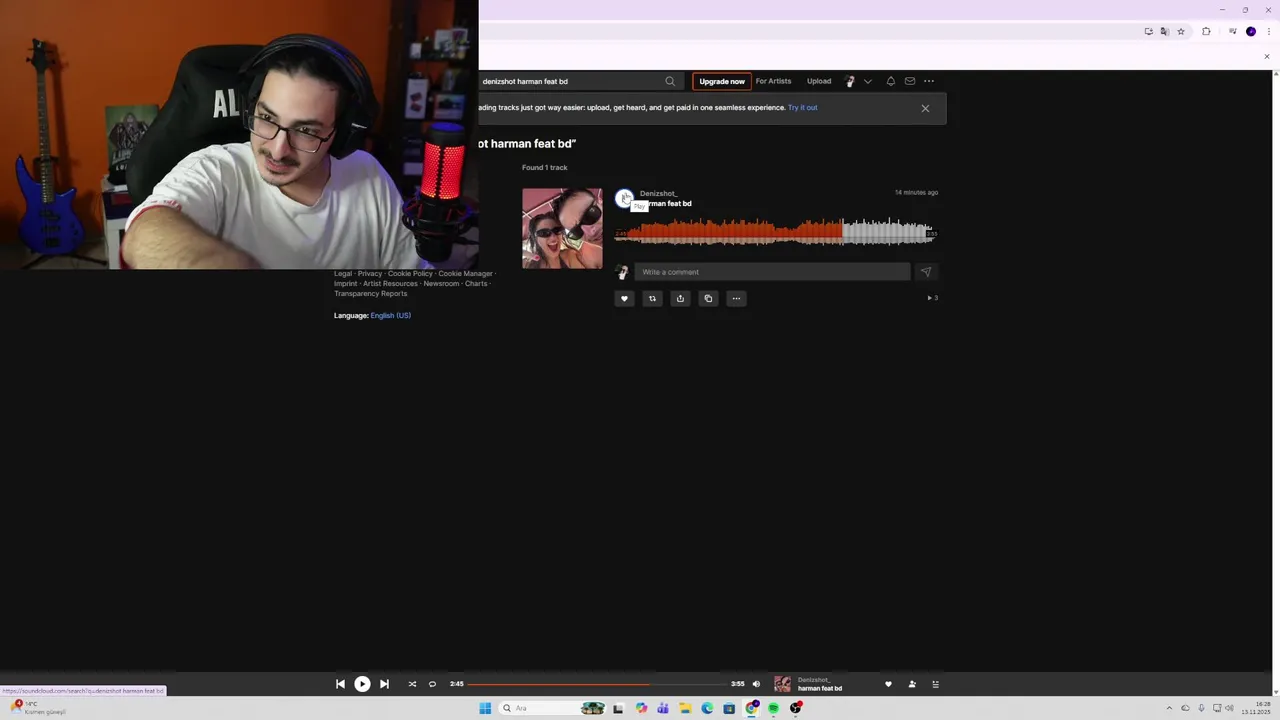Toggle repeat in the player bar
This screenshot has height=720, width=1280.
click(x=432, y=684)
